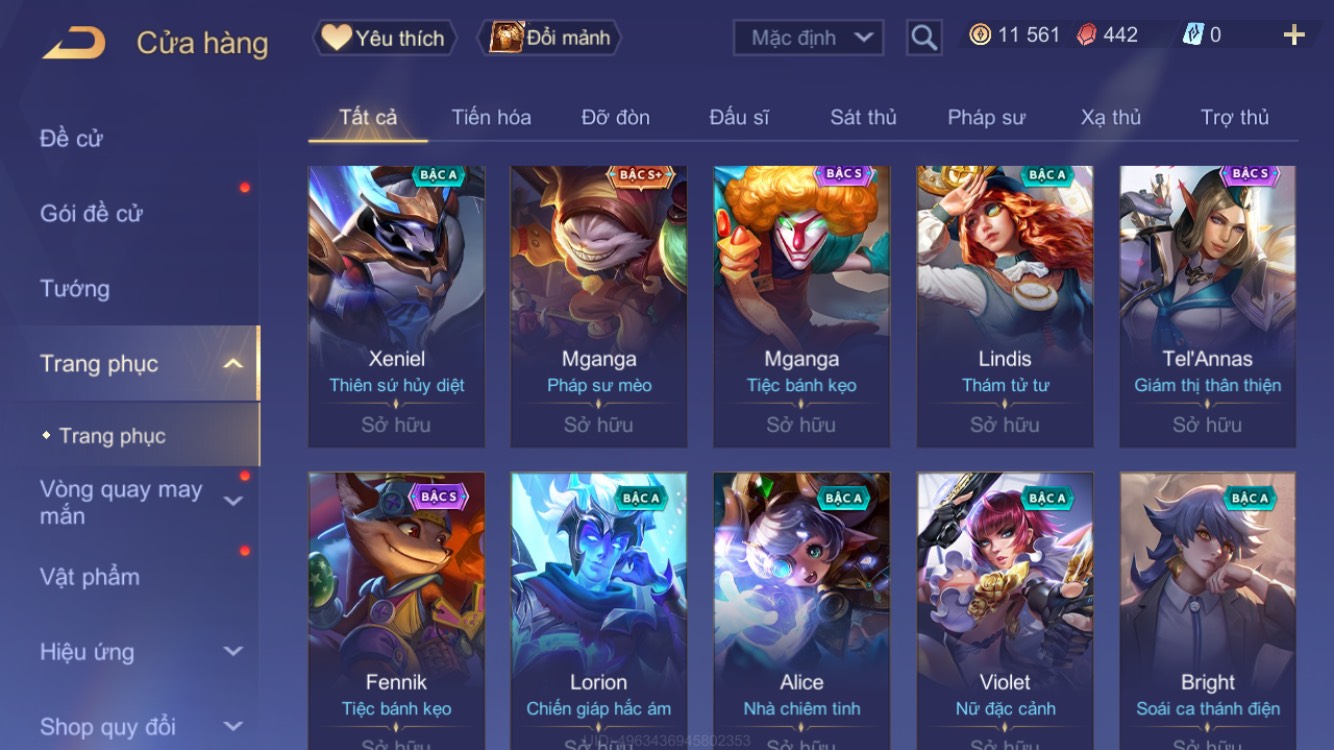Tap the blue voucher currency icon
Screen dimensions: 1334x750
click(x=1193, y=35)
